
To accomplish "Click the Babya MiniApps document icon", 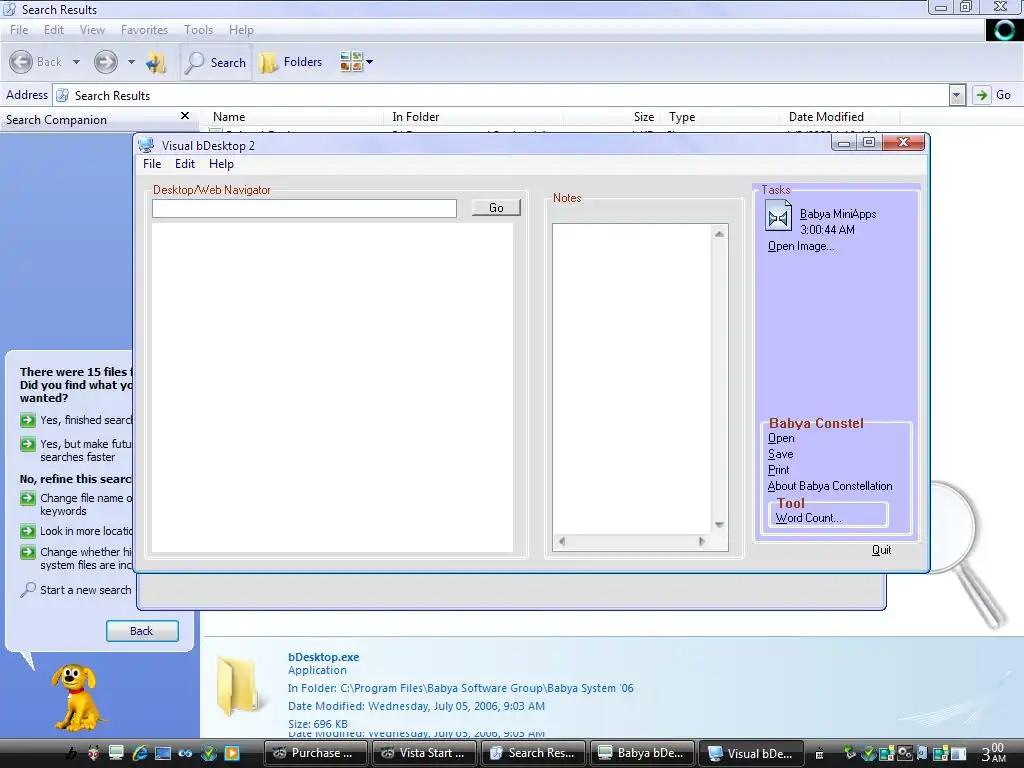I will coord(778,217).
